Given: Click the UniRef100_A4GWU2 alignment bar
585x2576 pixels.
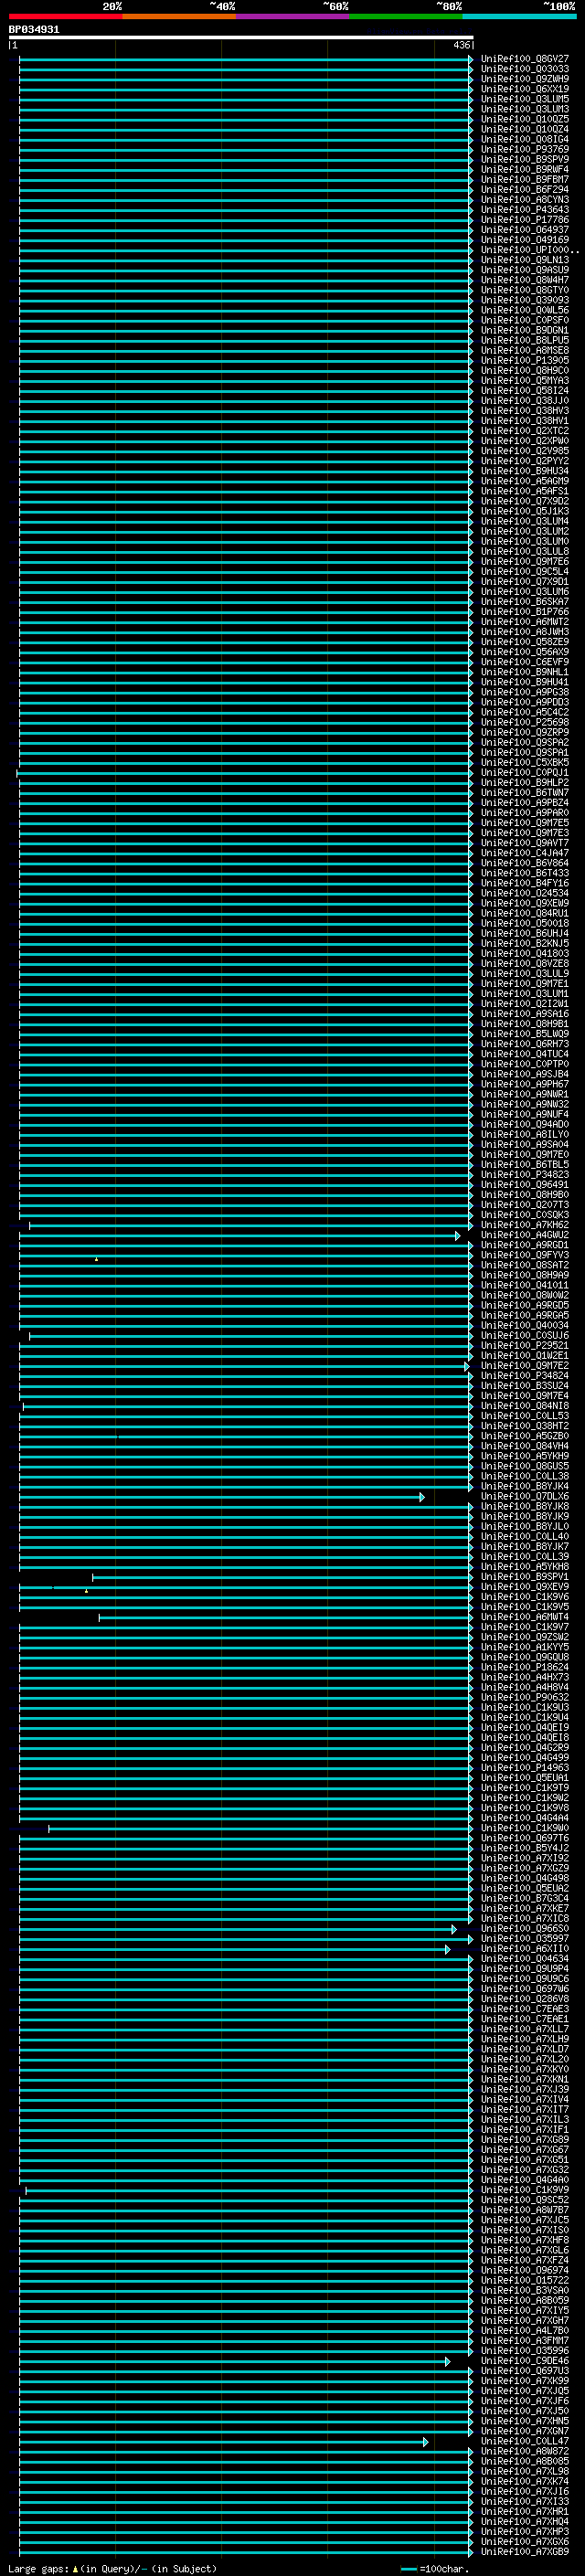Looking at the screenshot, I should tap(239, 1236).
